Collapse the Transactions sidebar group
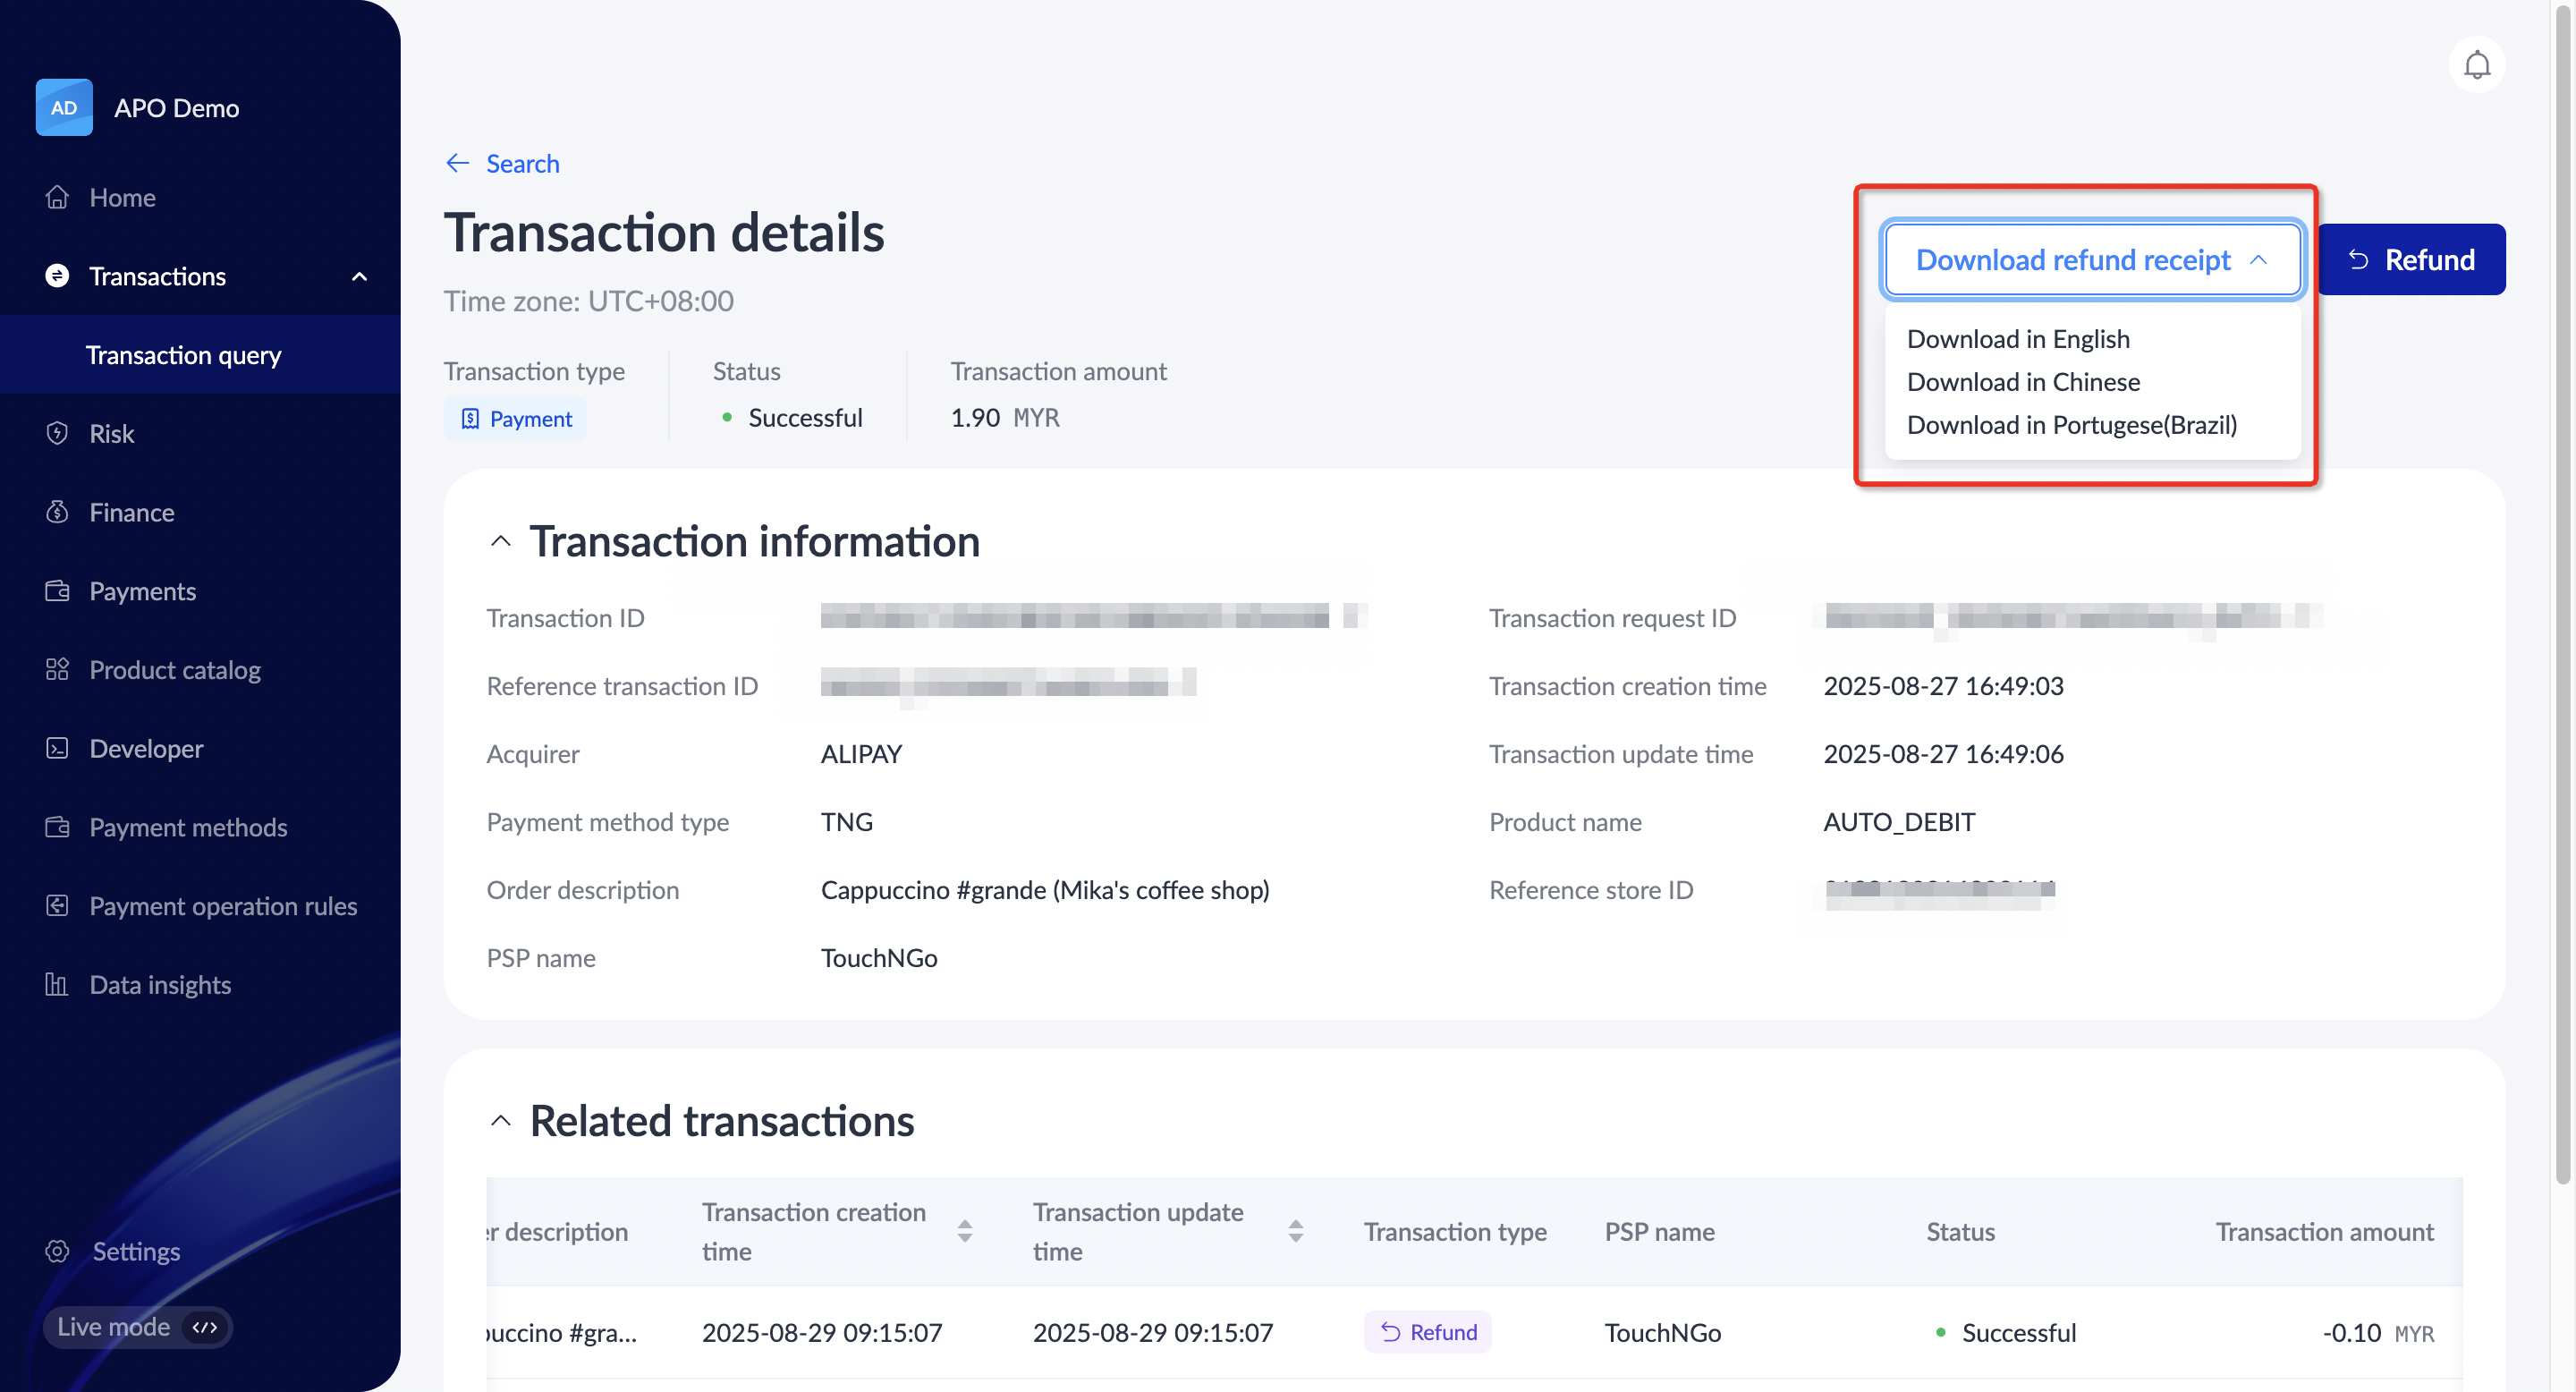Viewport: 2576px width, 1392px height. 359,276
